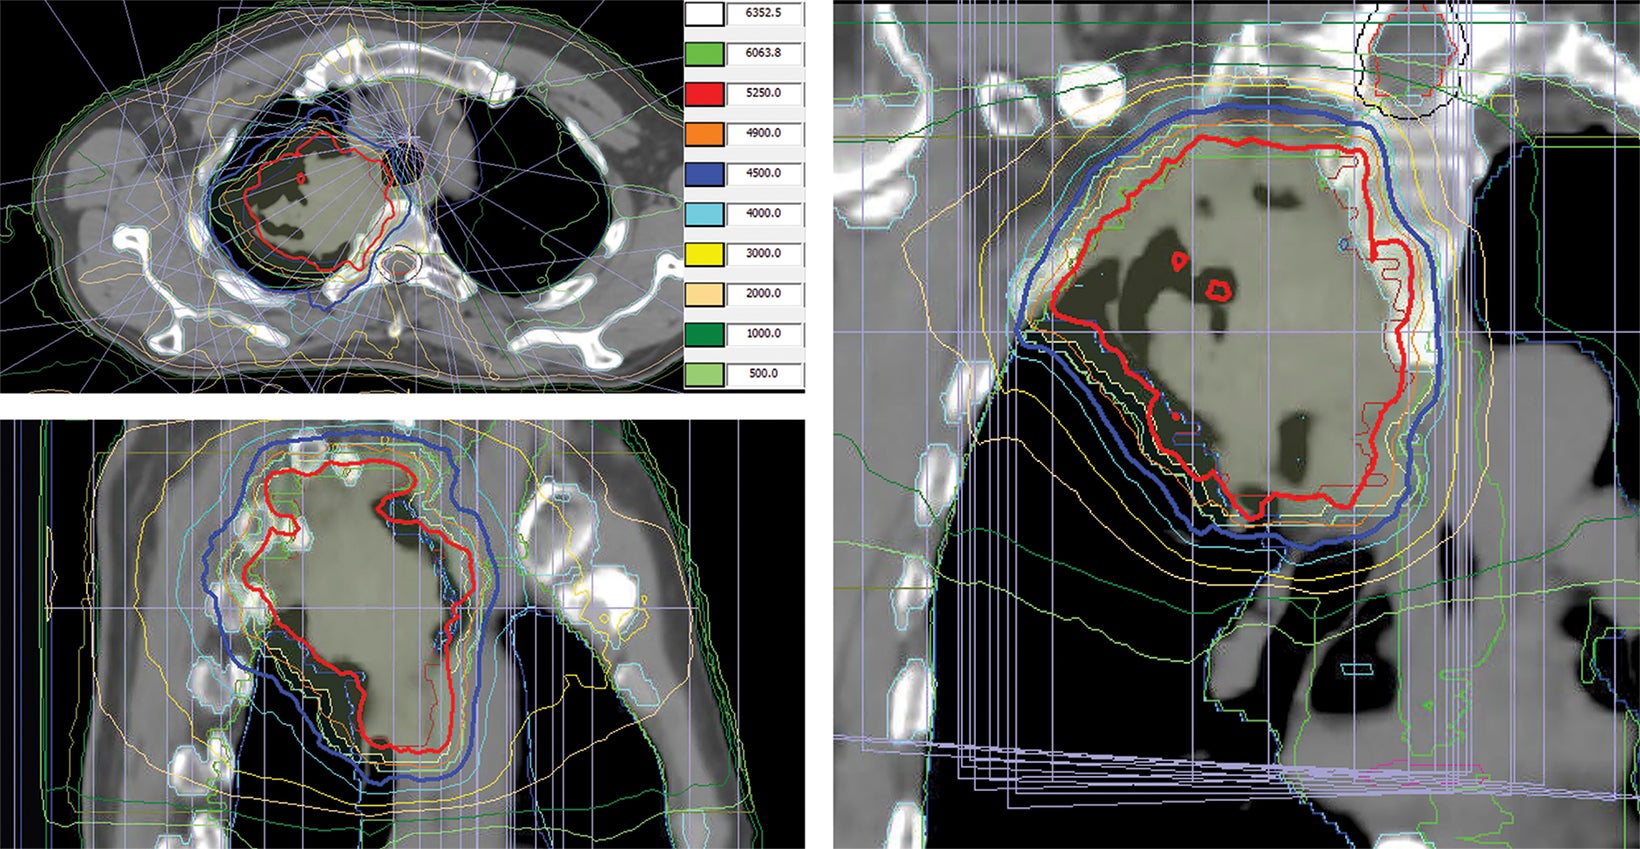Click the yellow 3000.0 isodose swatch

tap(704, 253)
